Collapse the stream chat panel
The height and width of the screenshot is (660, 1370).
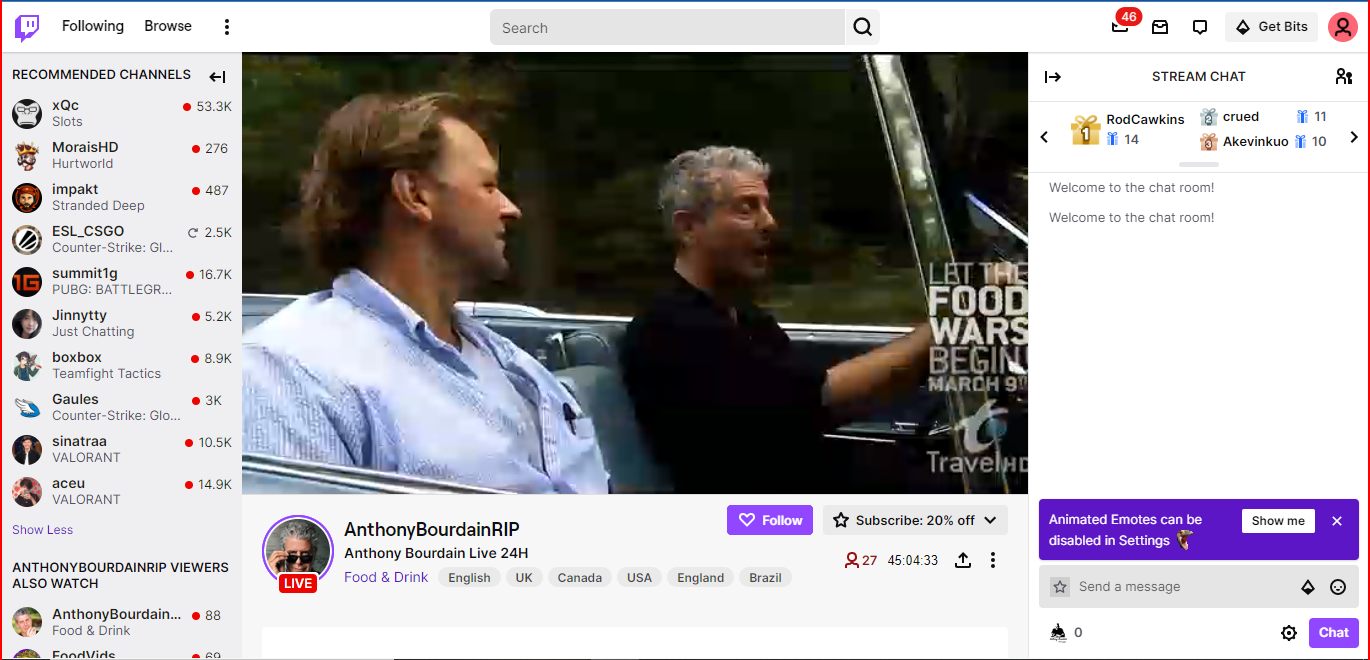click(1053, 77)
